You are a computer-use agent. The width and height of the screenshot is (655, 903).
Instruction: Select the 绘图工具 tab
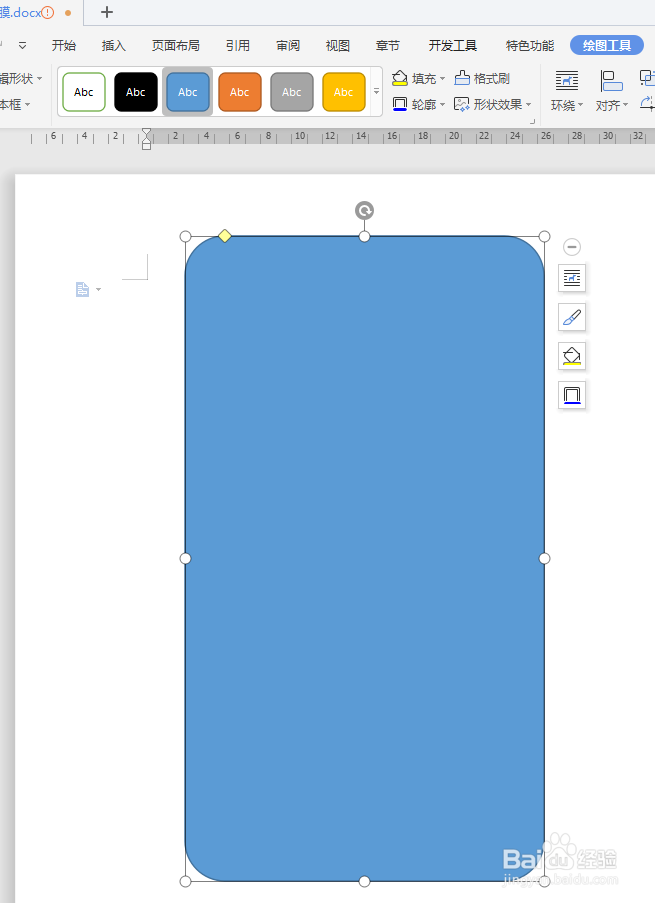click(x=607, y=45)
